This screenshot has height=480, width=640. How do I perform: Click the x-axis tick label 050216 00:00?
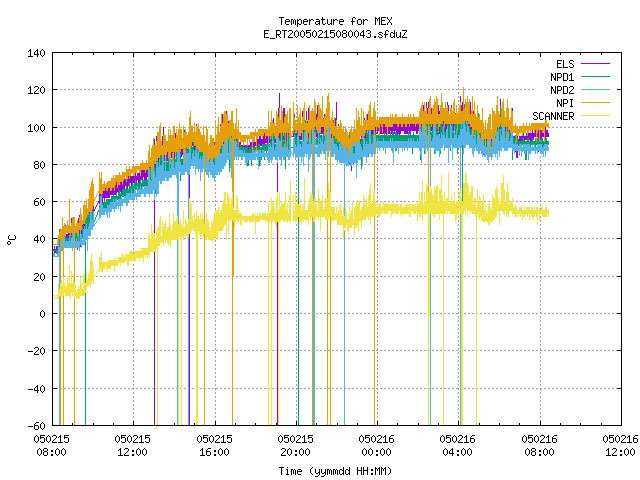(x=376, y=446)
